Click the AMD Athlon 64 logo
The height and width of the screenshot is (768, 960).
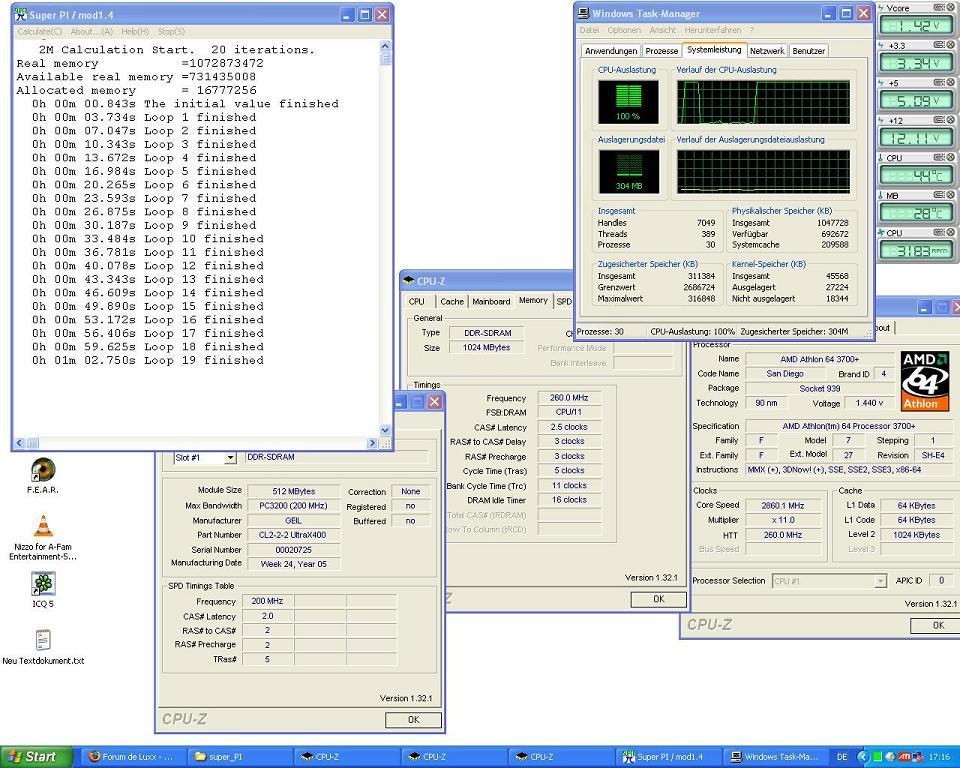coord(925,380)
